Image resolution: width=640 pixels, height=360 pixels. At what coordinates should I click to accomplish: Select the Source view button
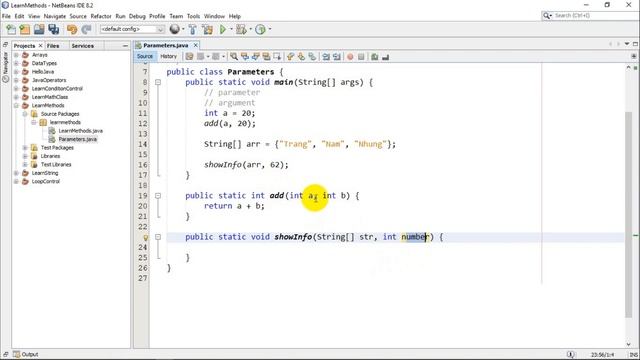145,56
